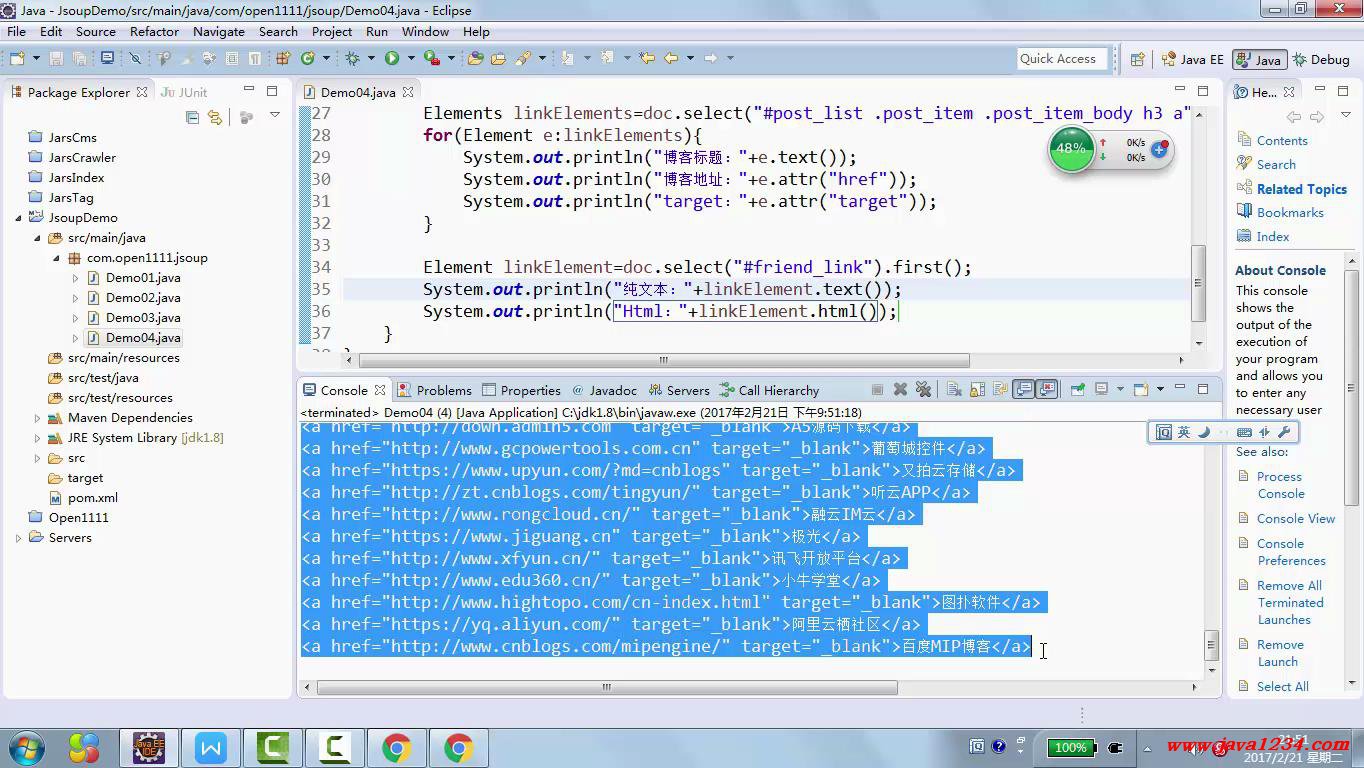1364x768 pixels.
Task: Click the green 48% floating monitor circle
Action: click(1071, 148)
